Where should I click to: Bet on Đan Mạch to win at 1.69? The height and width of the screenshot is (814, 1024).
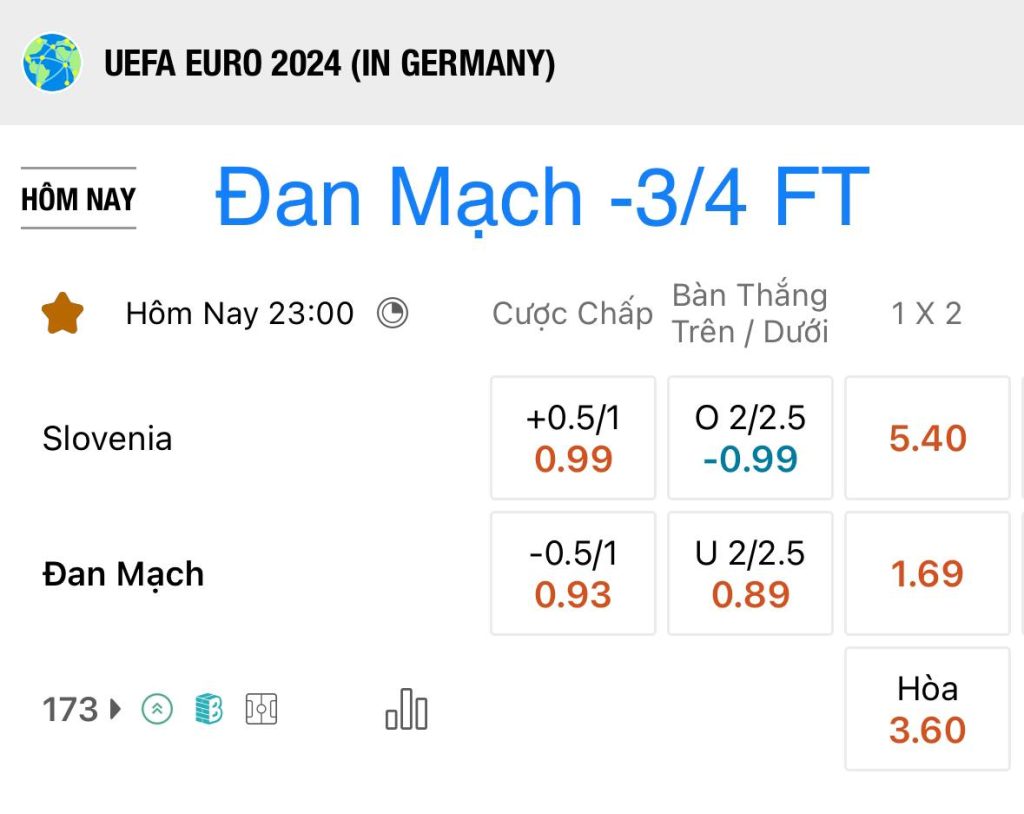click(927, 574)
